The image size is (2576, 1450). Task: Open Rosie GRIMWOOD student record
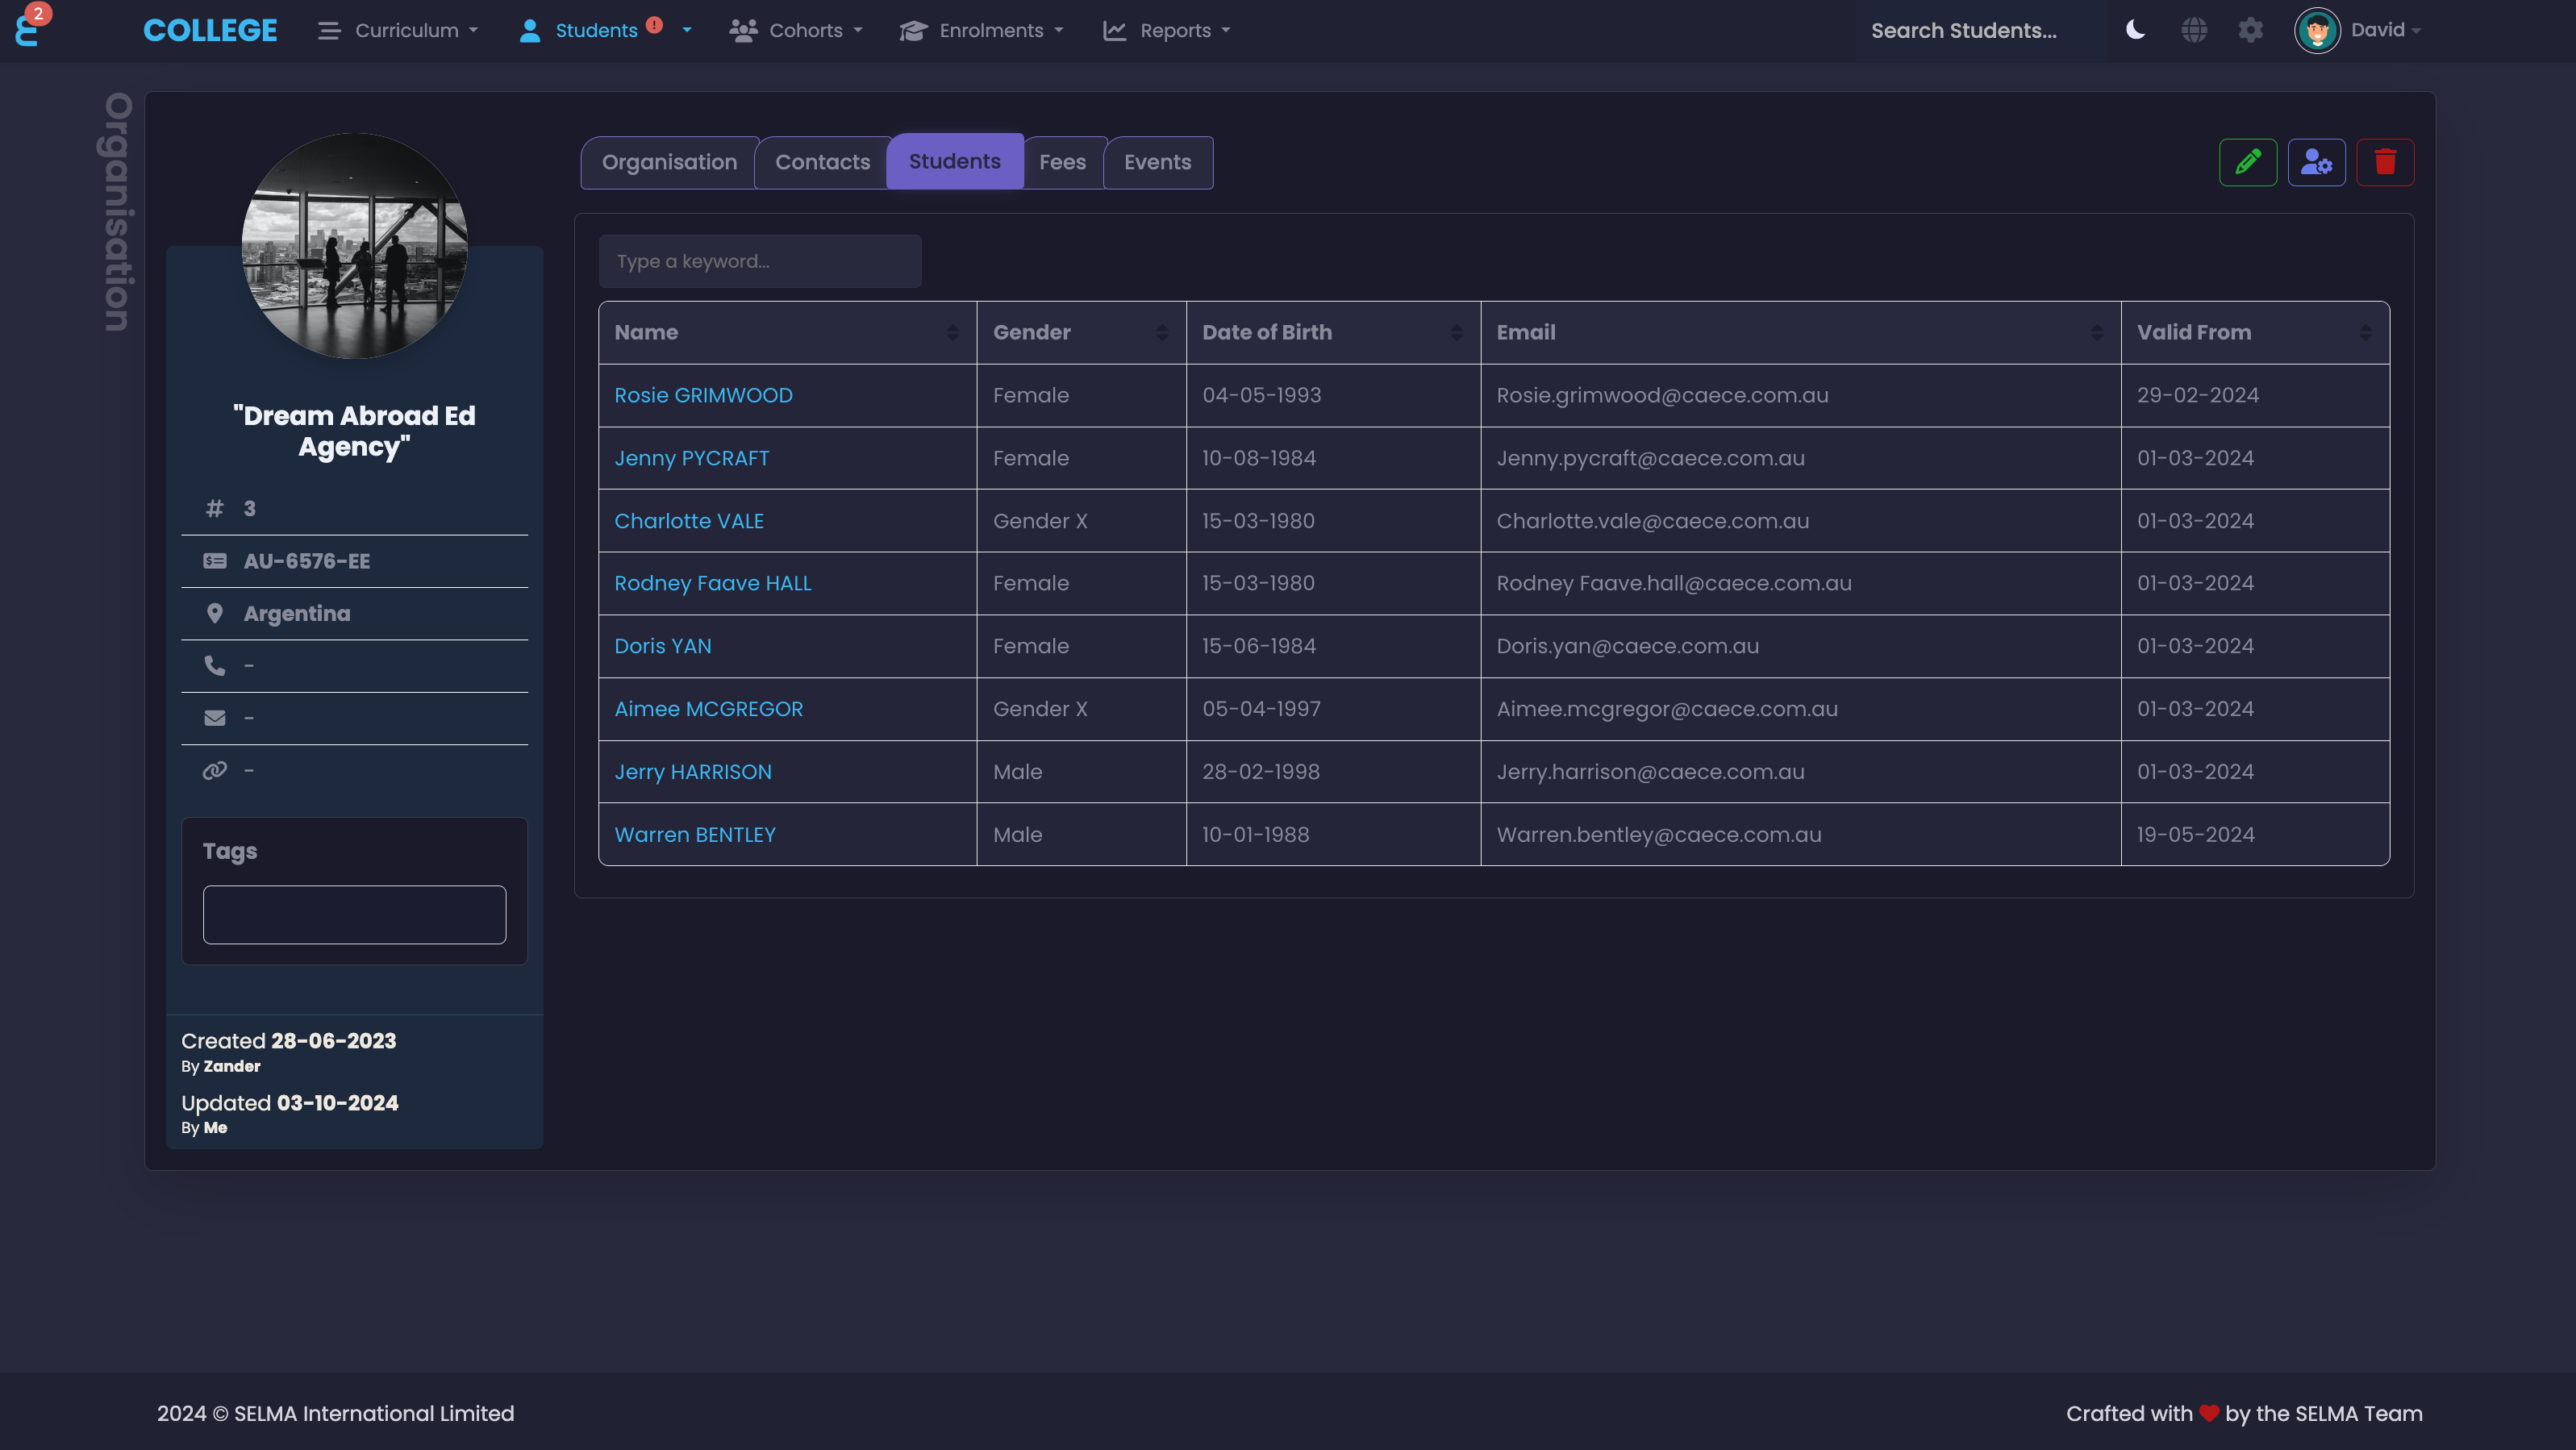point(703,395)
